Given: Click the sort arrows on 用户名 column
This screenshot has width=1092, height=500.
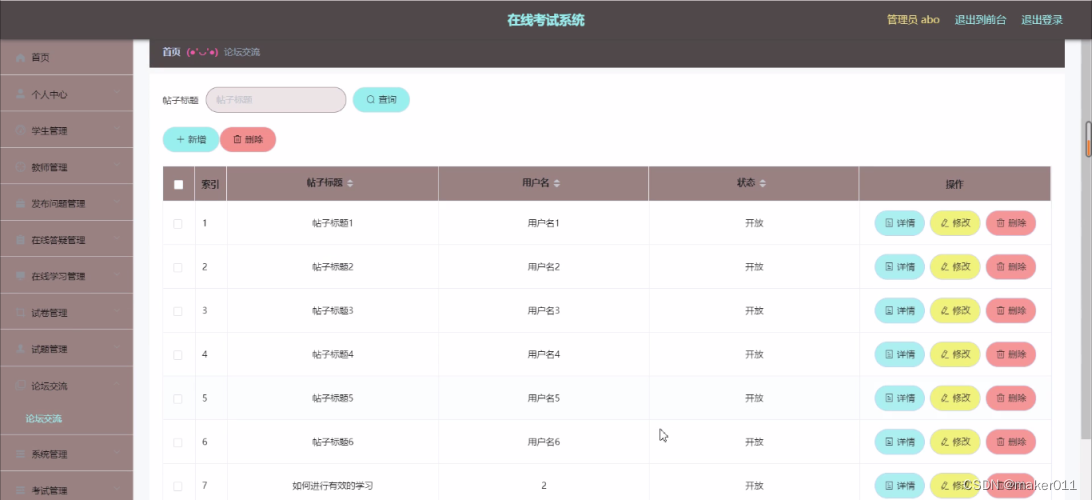Looking at the screenshot, I should pos(556,184).
